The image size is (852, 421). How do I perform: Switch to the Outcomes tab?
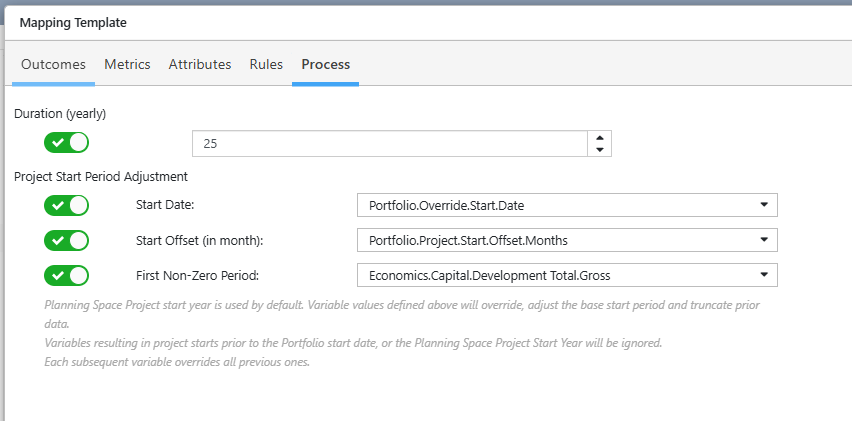coord(53,65)
